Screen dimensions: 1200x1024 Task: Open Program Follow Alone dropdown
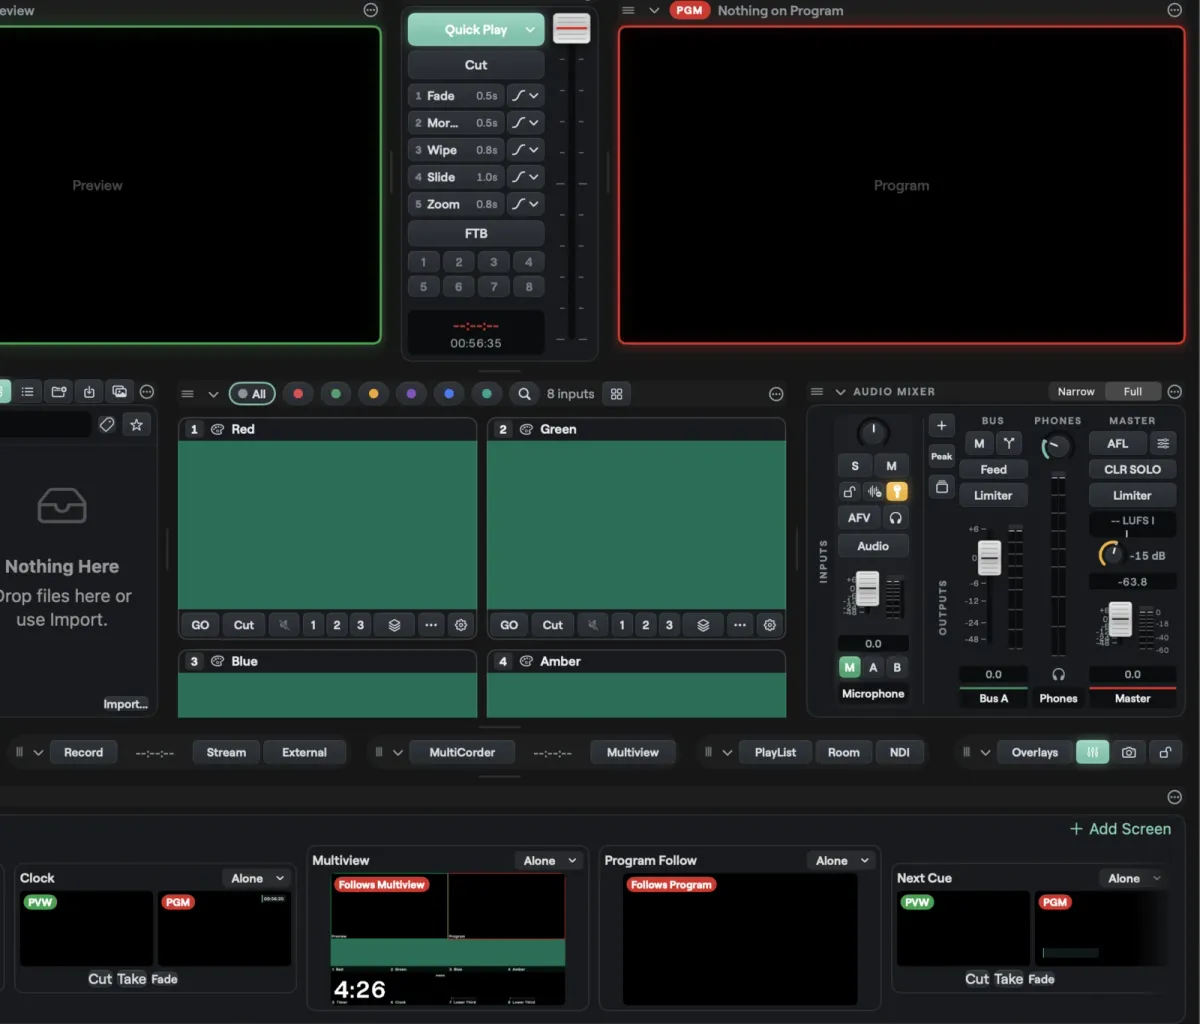click(x=842, y=860)
